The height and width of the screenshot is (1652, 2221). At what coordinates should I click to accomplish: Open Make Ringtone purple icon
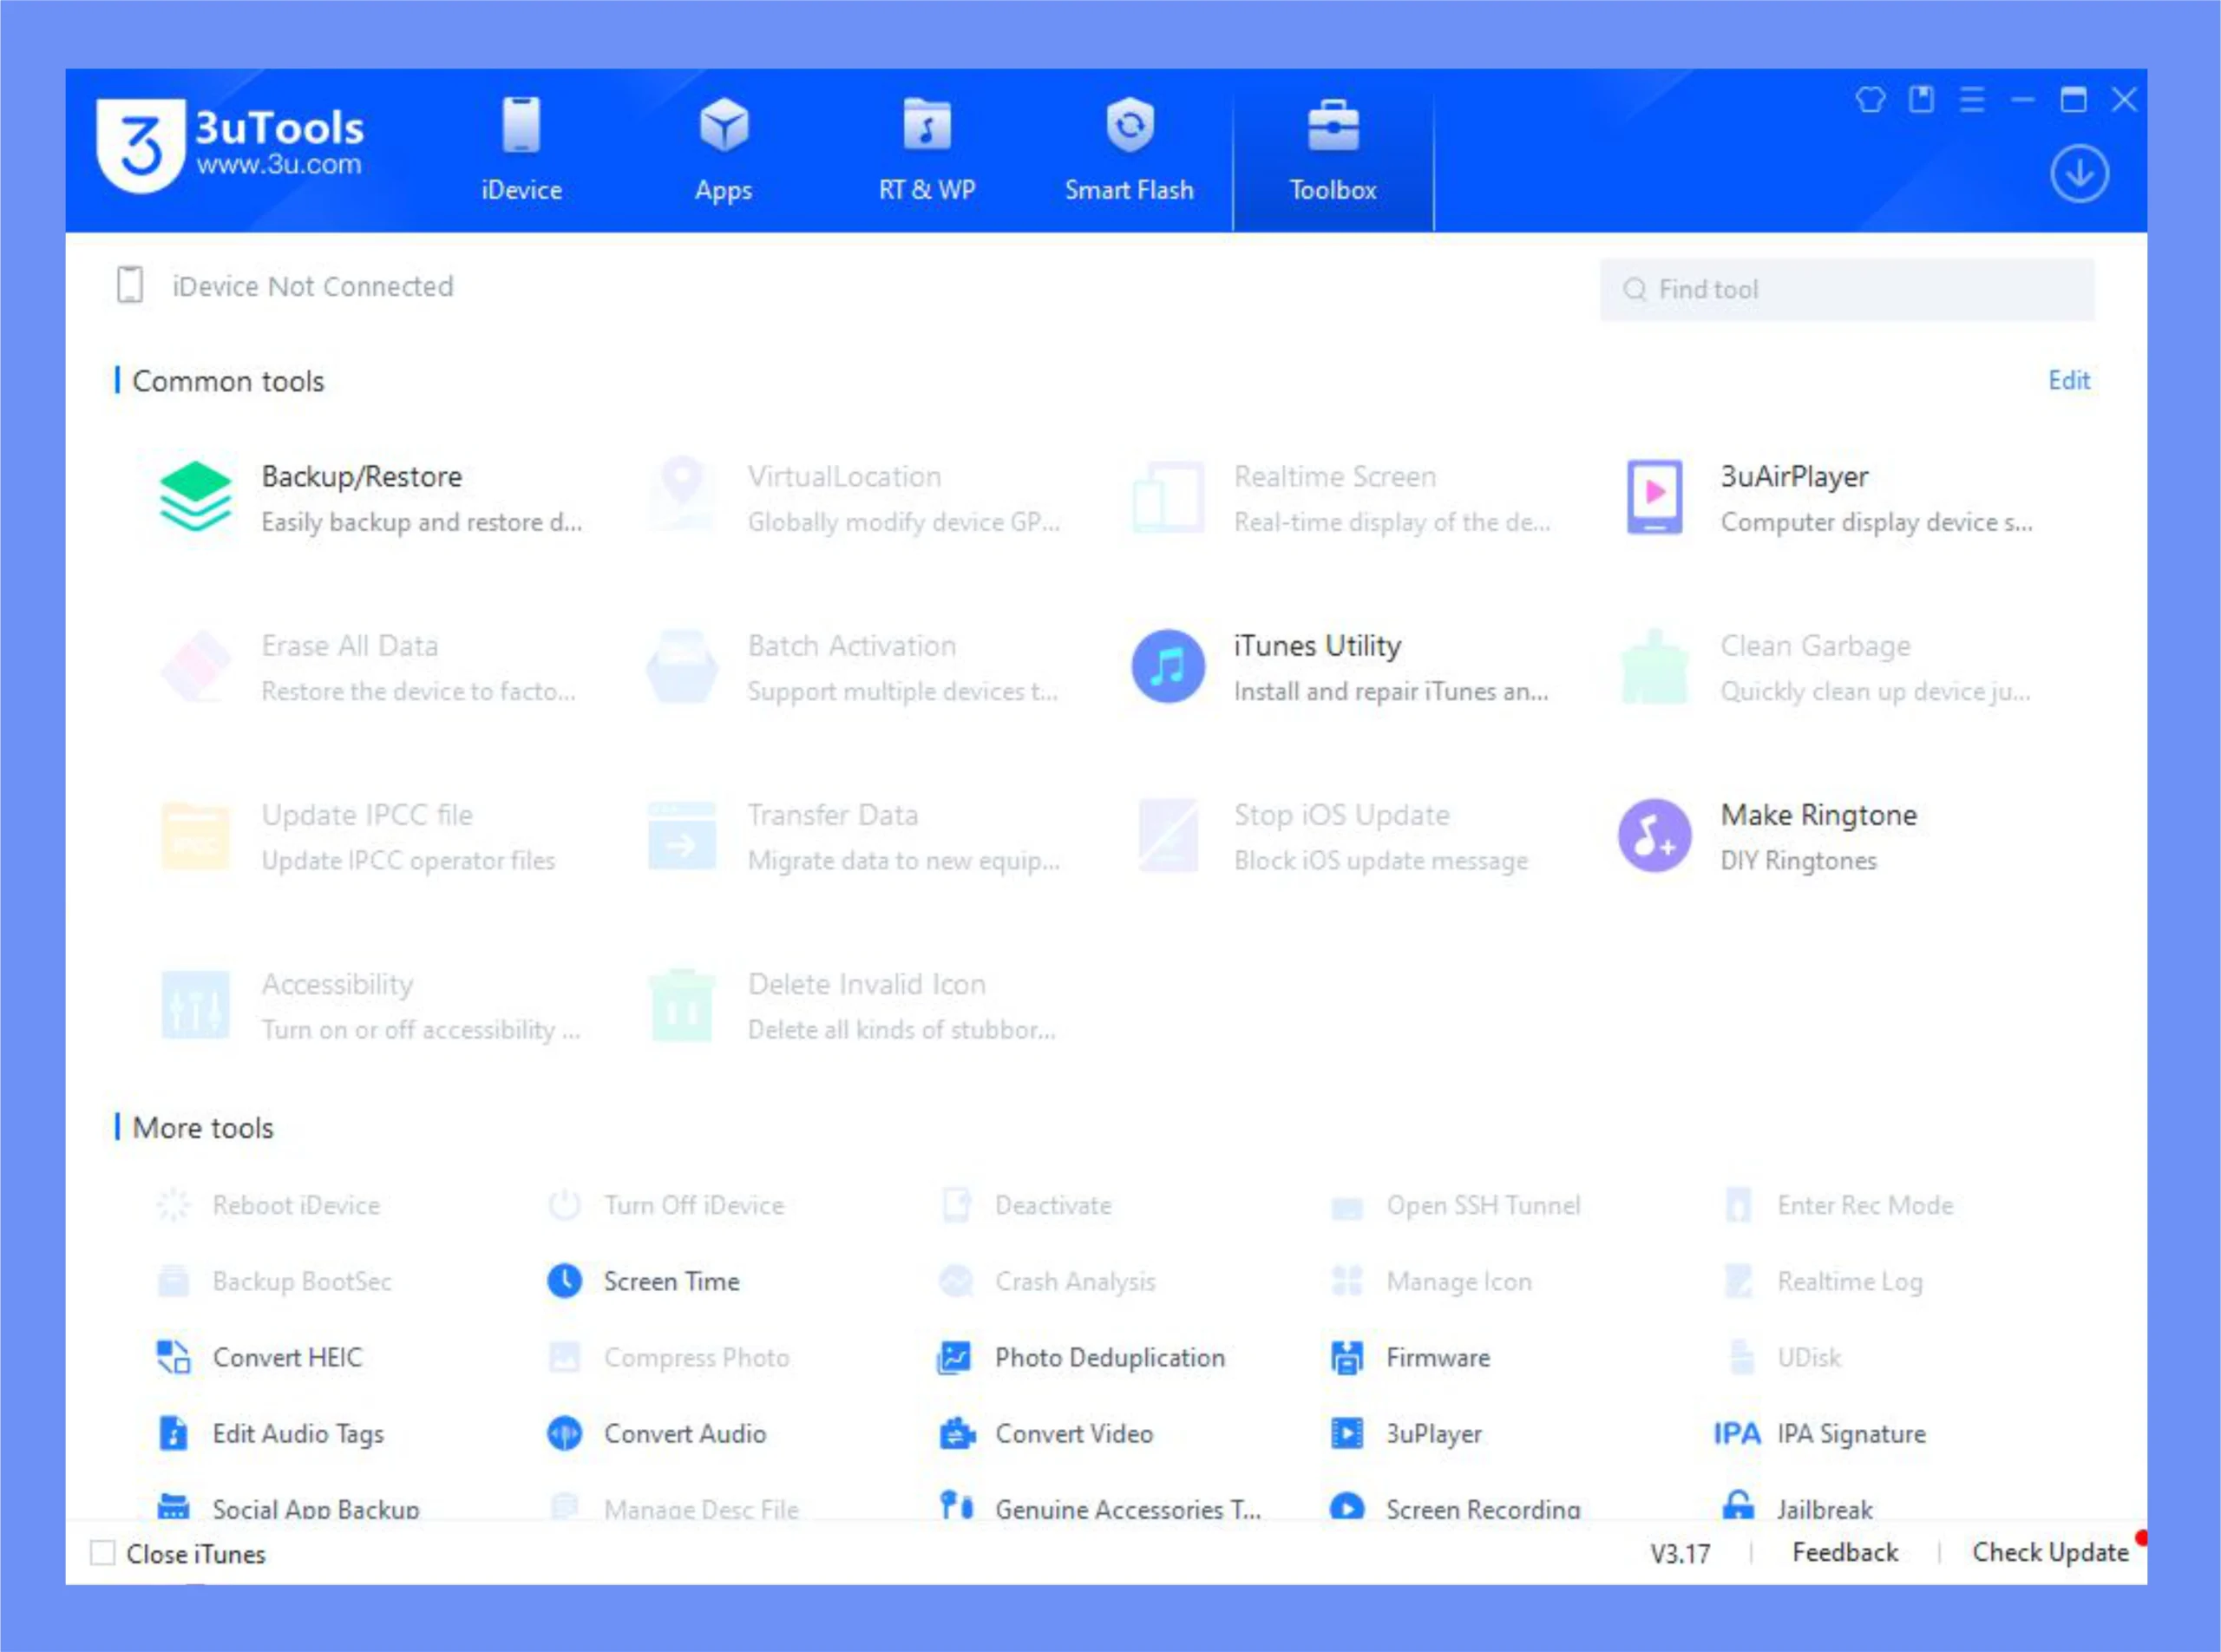click(1654, 835)
